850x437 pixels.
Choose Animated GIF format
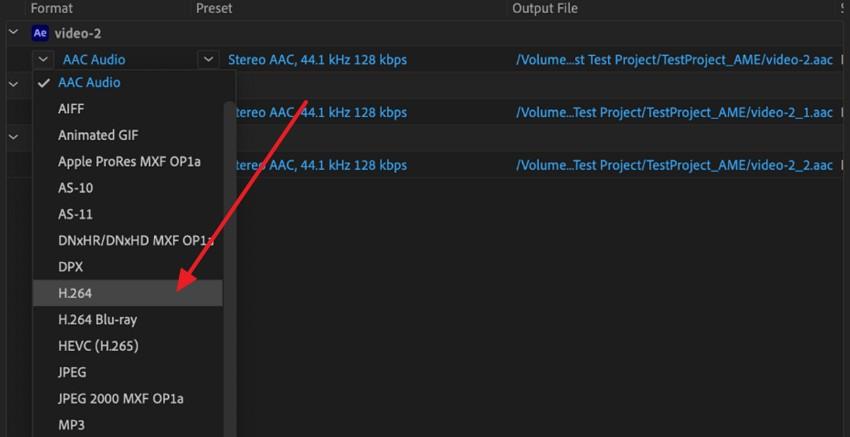[x=128, y=135]
